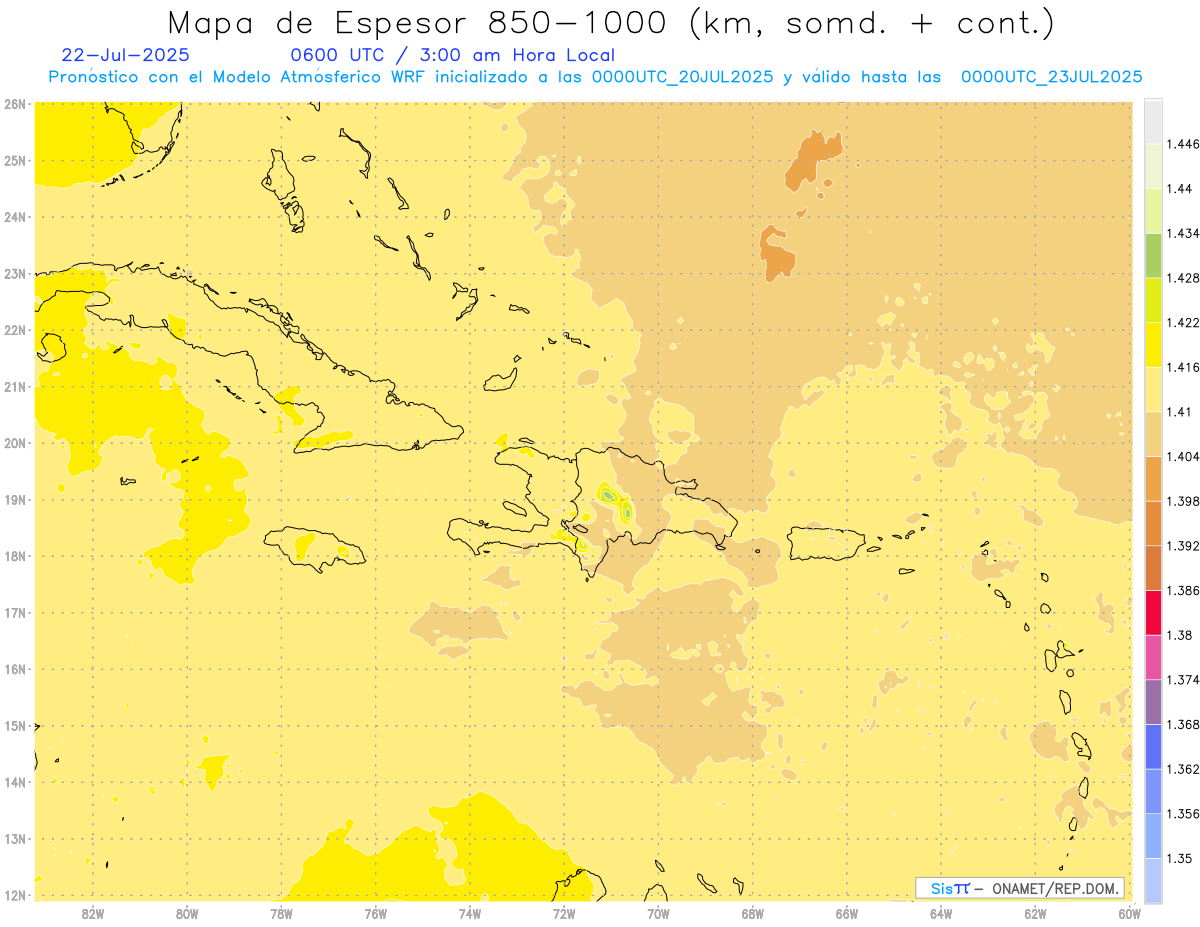1200x927 pixels.
Task: Click the '15N' latitude label
Action: (14, 725)
